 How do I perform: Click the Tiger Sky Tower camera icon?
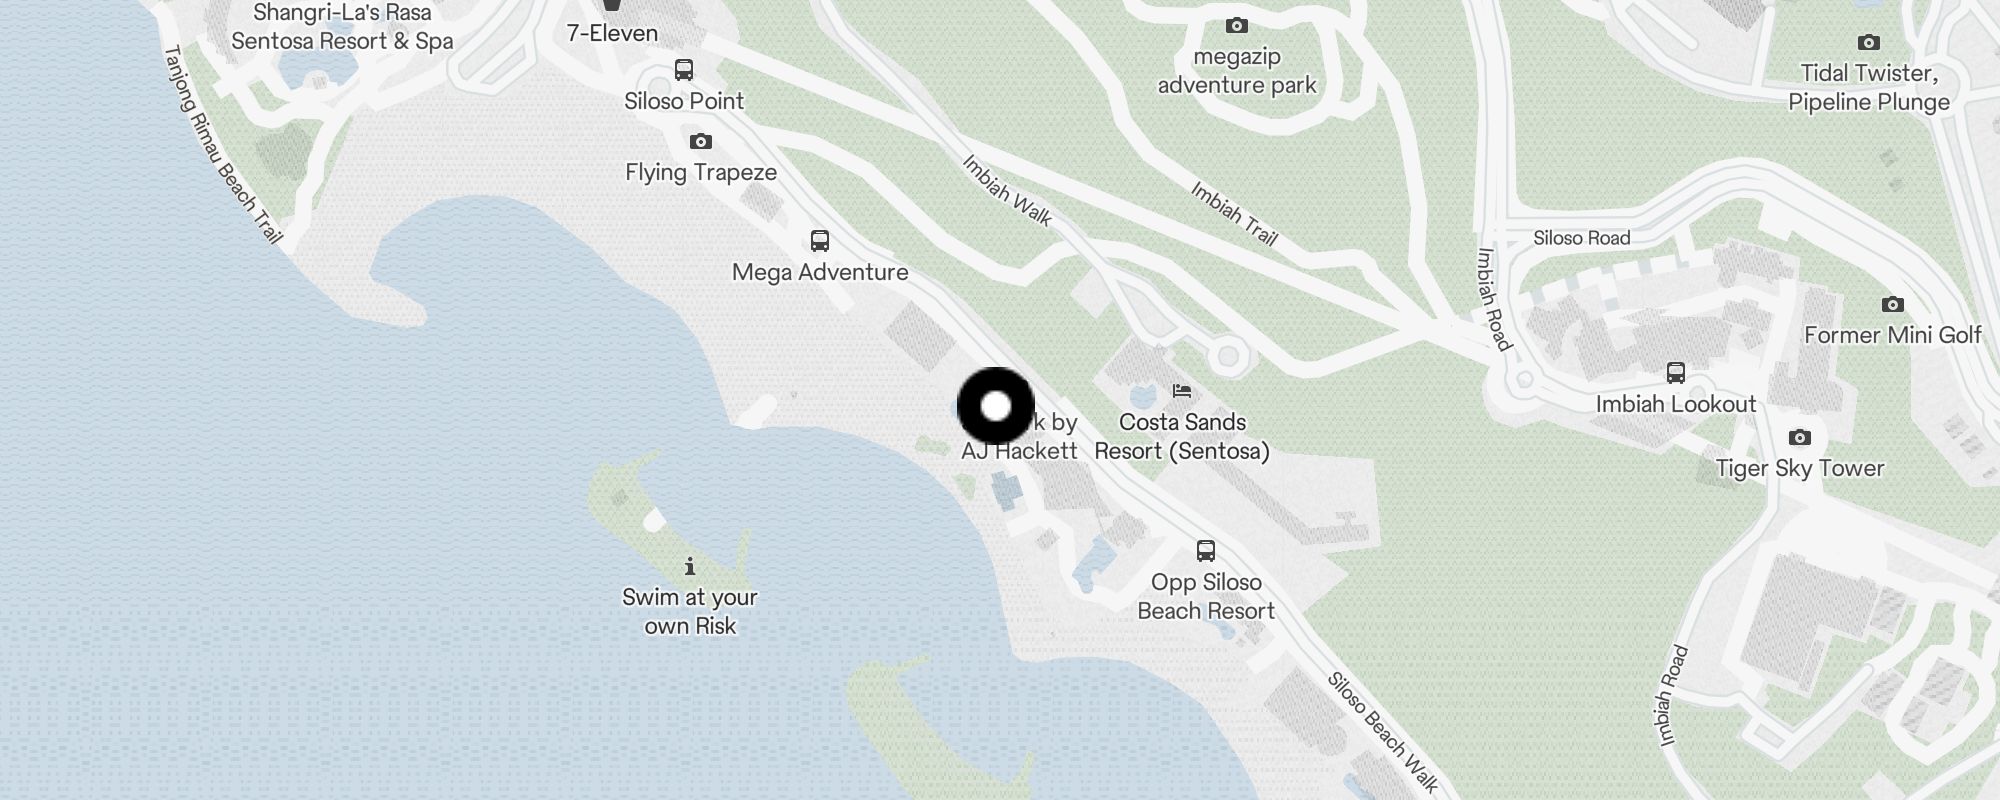1799,437
